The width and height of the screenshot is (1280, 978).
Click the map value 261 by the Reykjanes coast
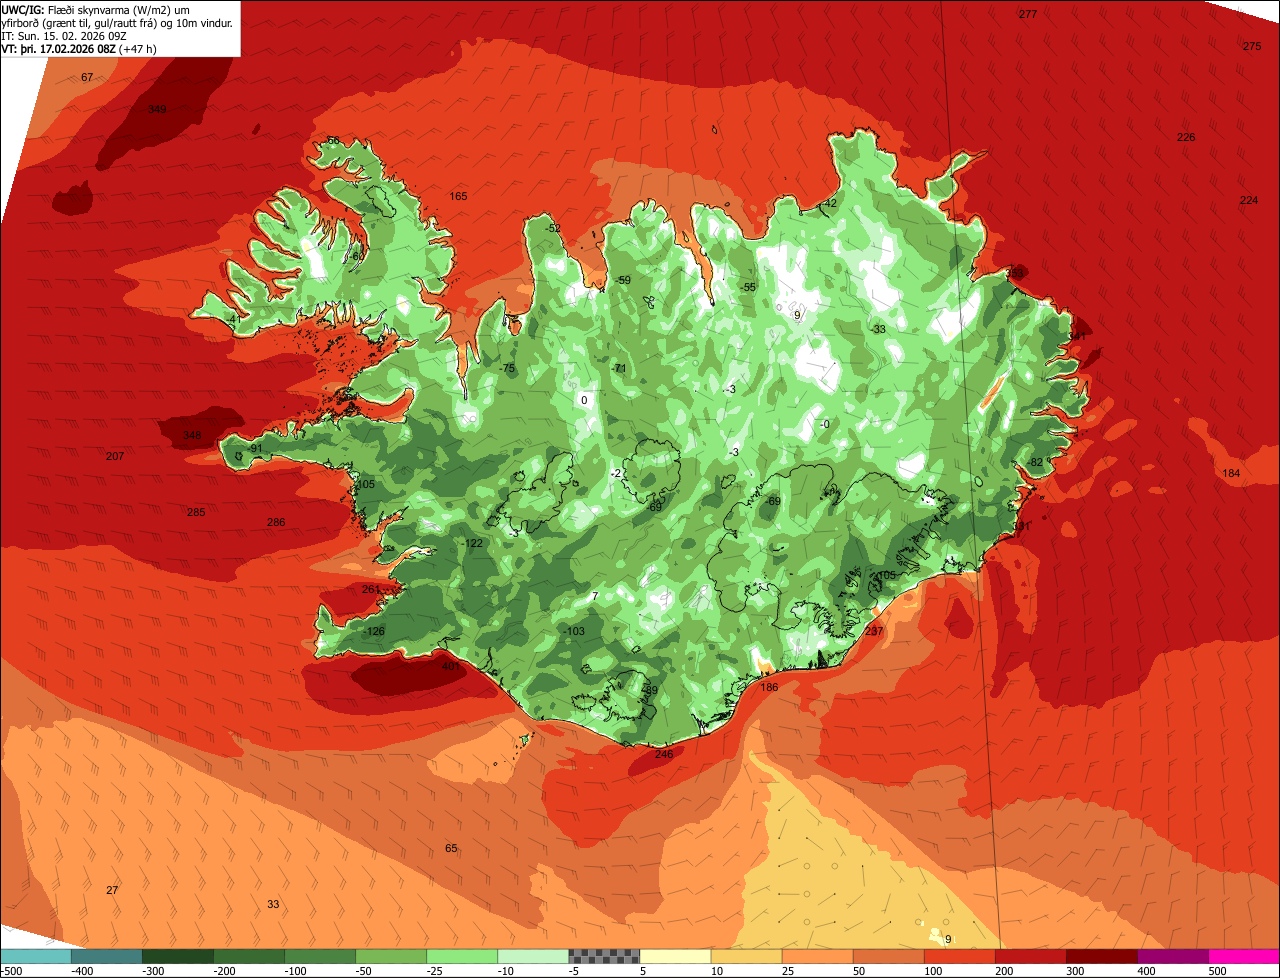pos(371,590)
